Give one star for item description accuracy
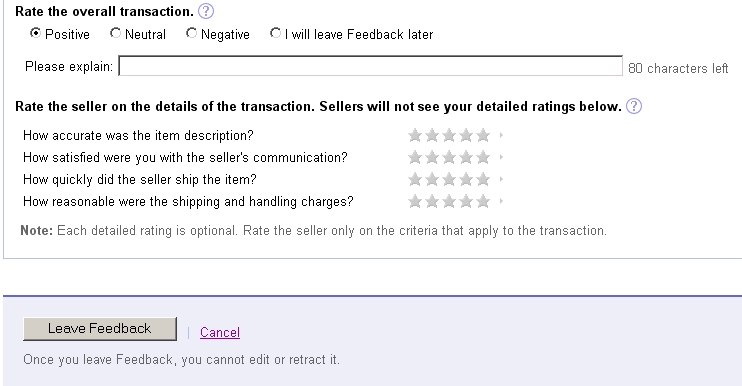Image resolution: width=742 pixels, height=386 pixels. [x=415, y=135]
